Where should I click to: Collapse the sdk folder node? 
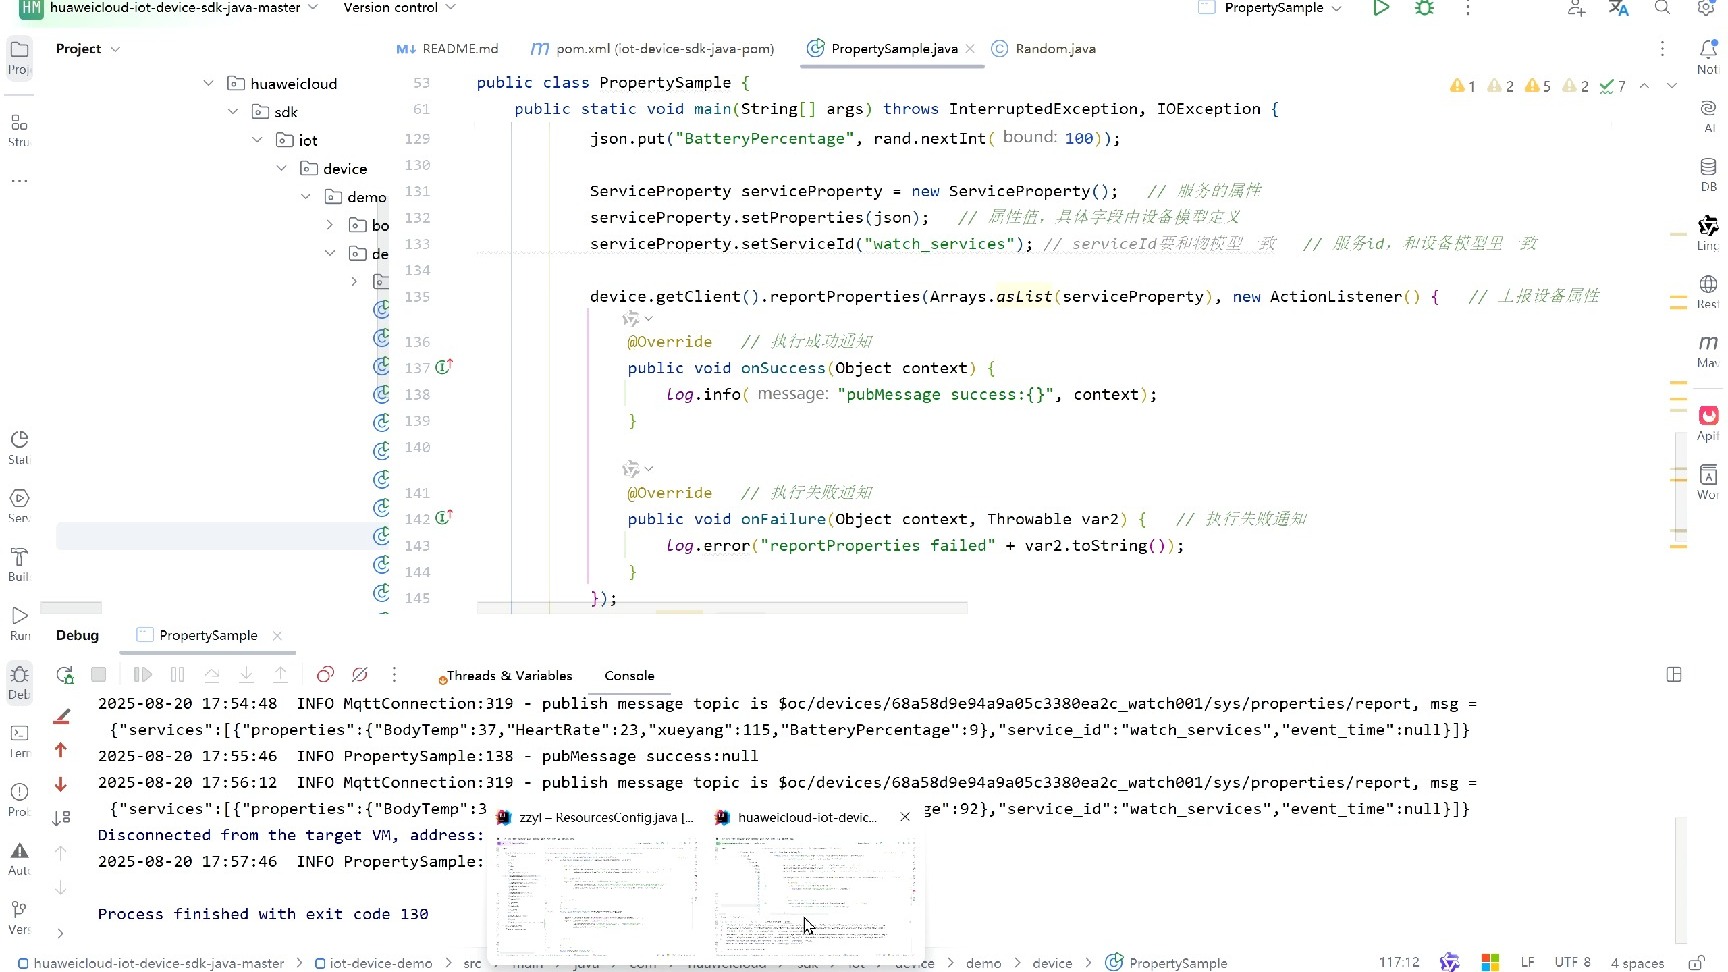coord(233,112)
